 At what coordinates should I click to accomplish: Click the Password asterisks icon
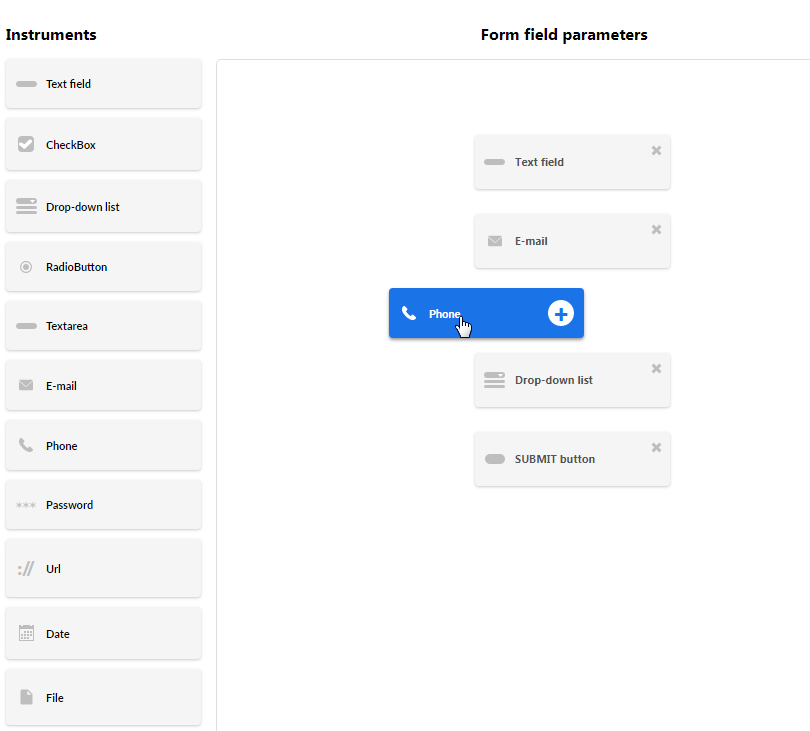pyautogui.click(x=26, y=505)
